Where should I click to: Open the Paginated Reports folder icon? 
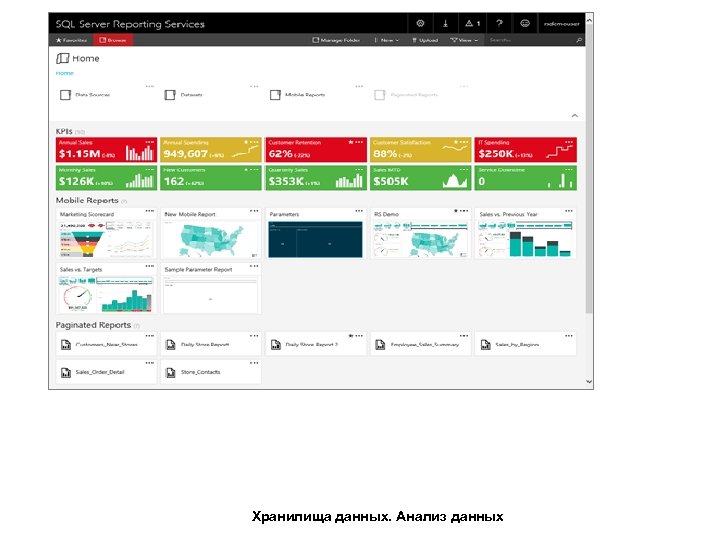[379, 95]
